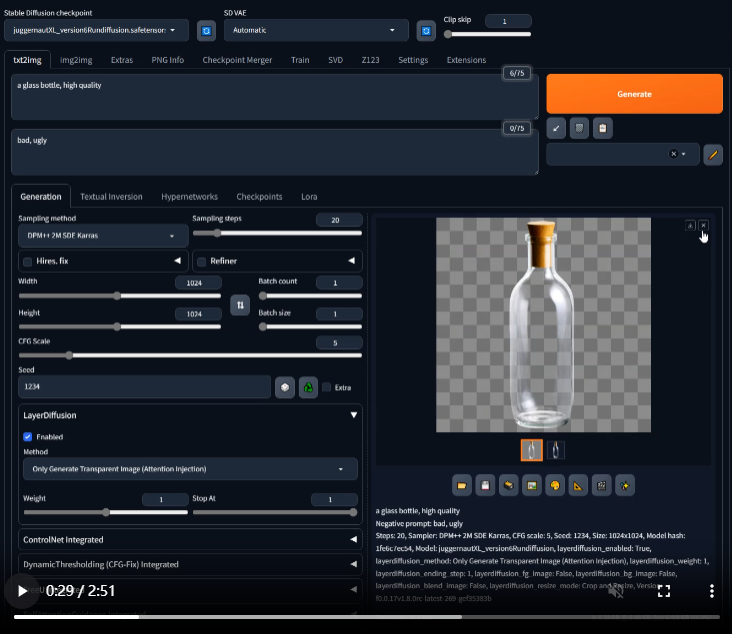This screenshot has height=634, width=732.
Task: Open the video player more options menu
Action: pyautogui.click(x=711, y=591)
